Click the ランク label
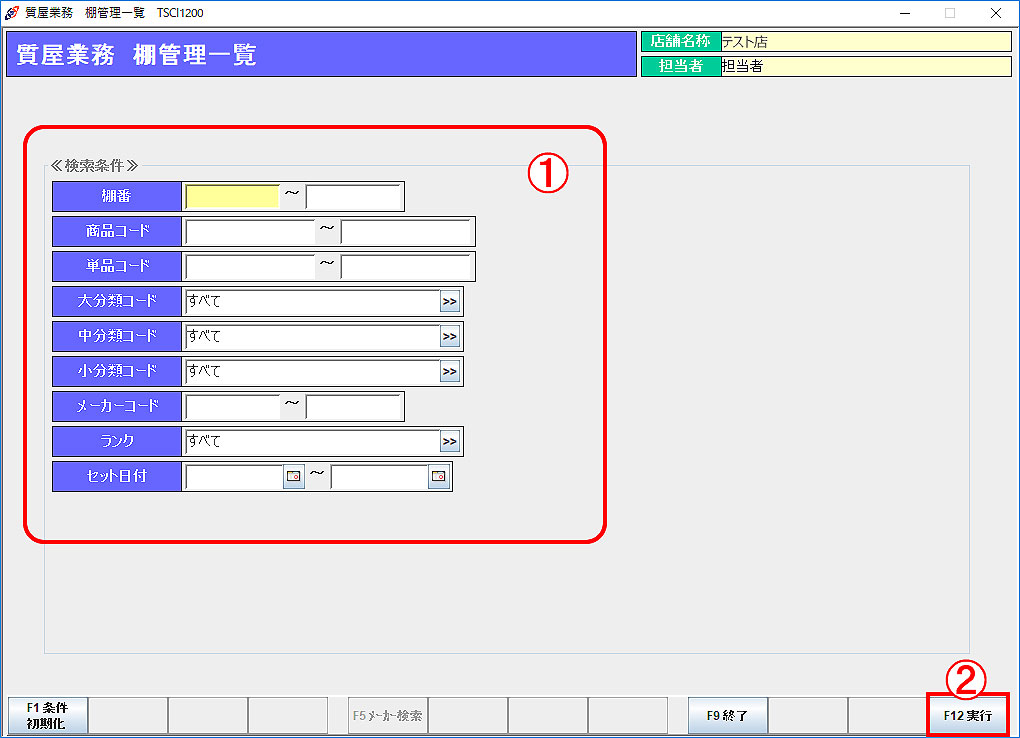The image size is (1020, 738). point(116,441)
